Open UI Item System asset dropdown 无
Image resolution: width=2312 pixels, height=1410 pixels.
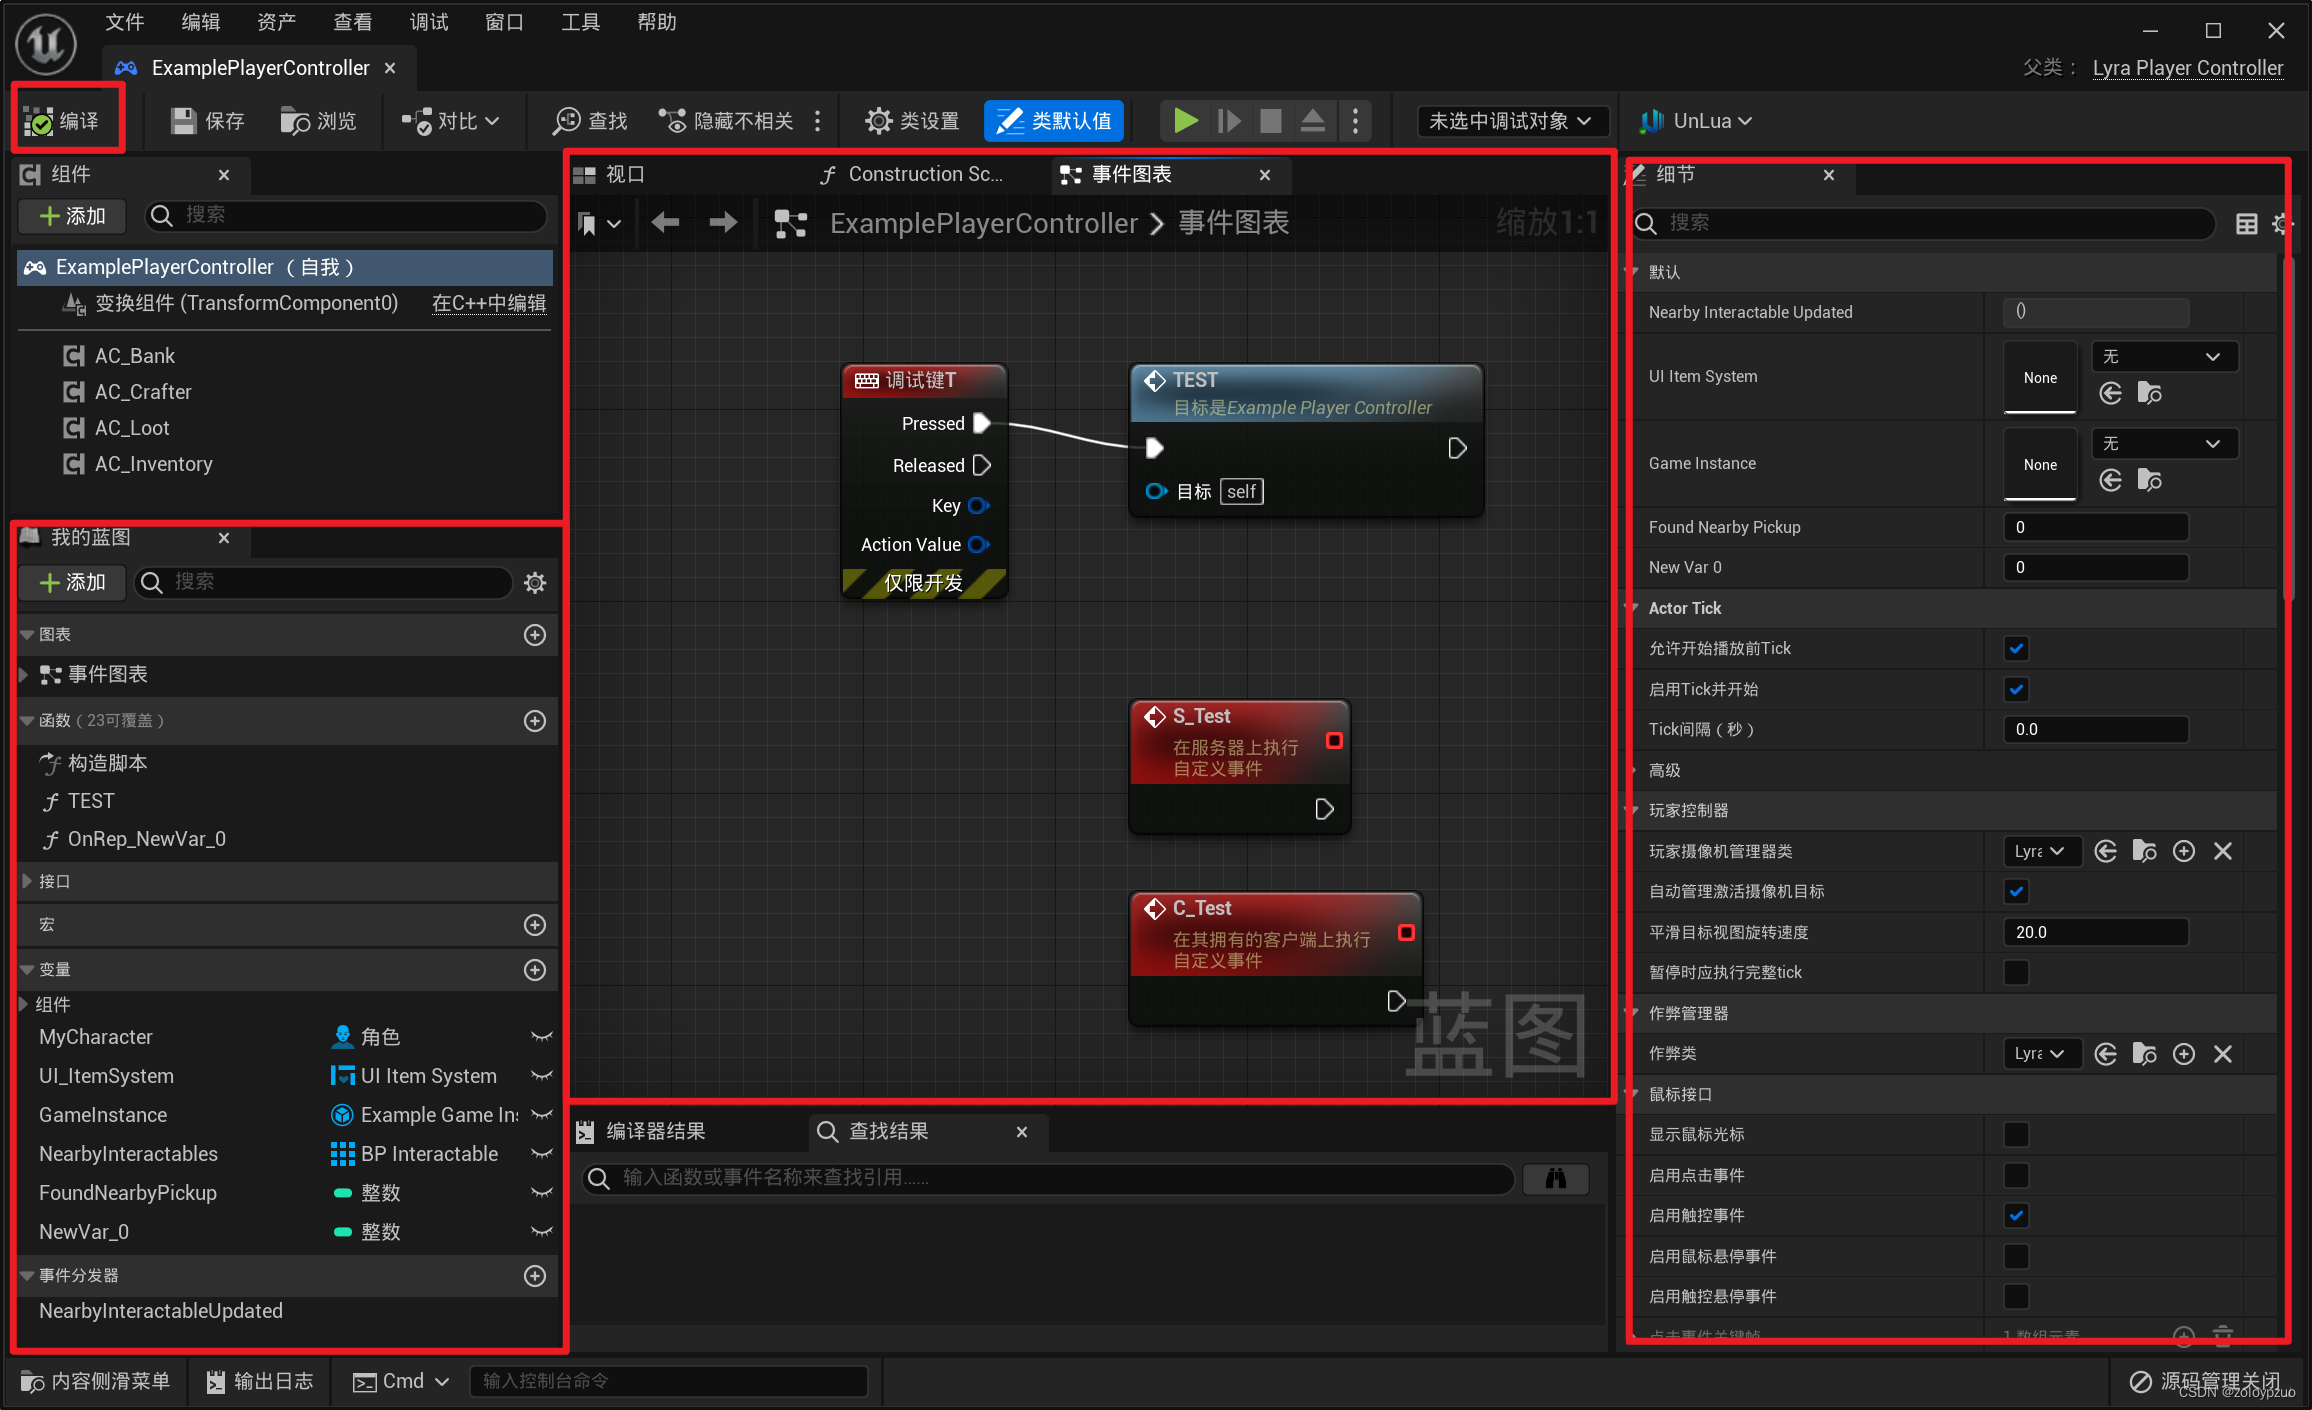pyautogui.click(x=2164, y=357)
